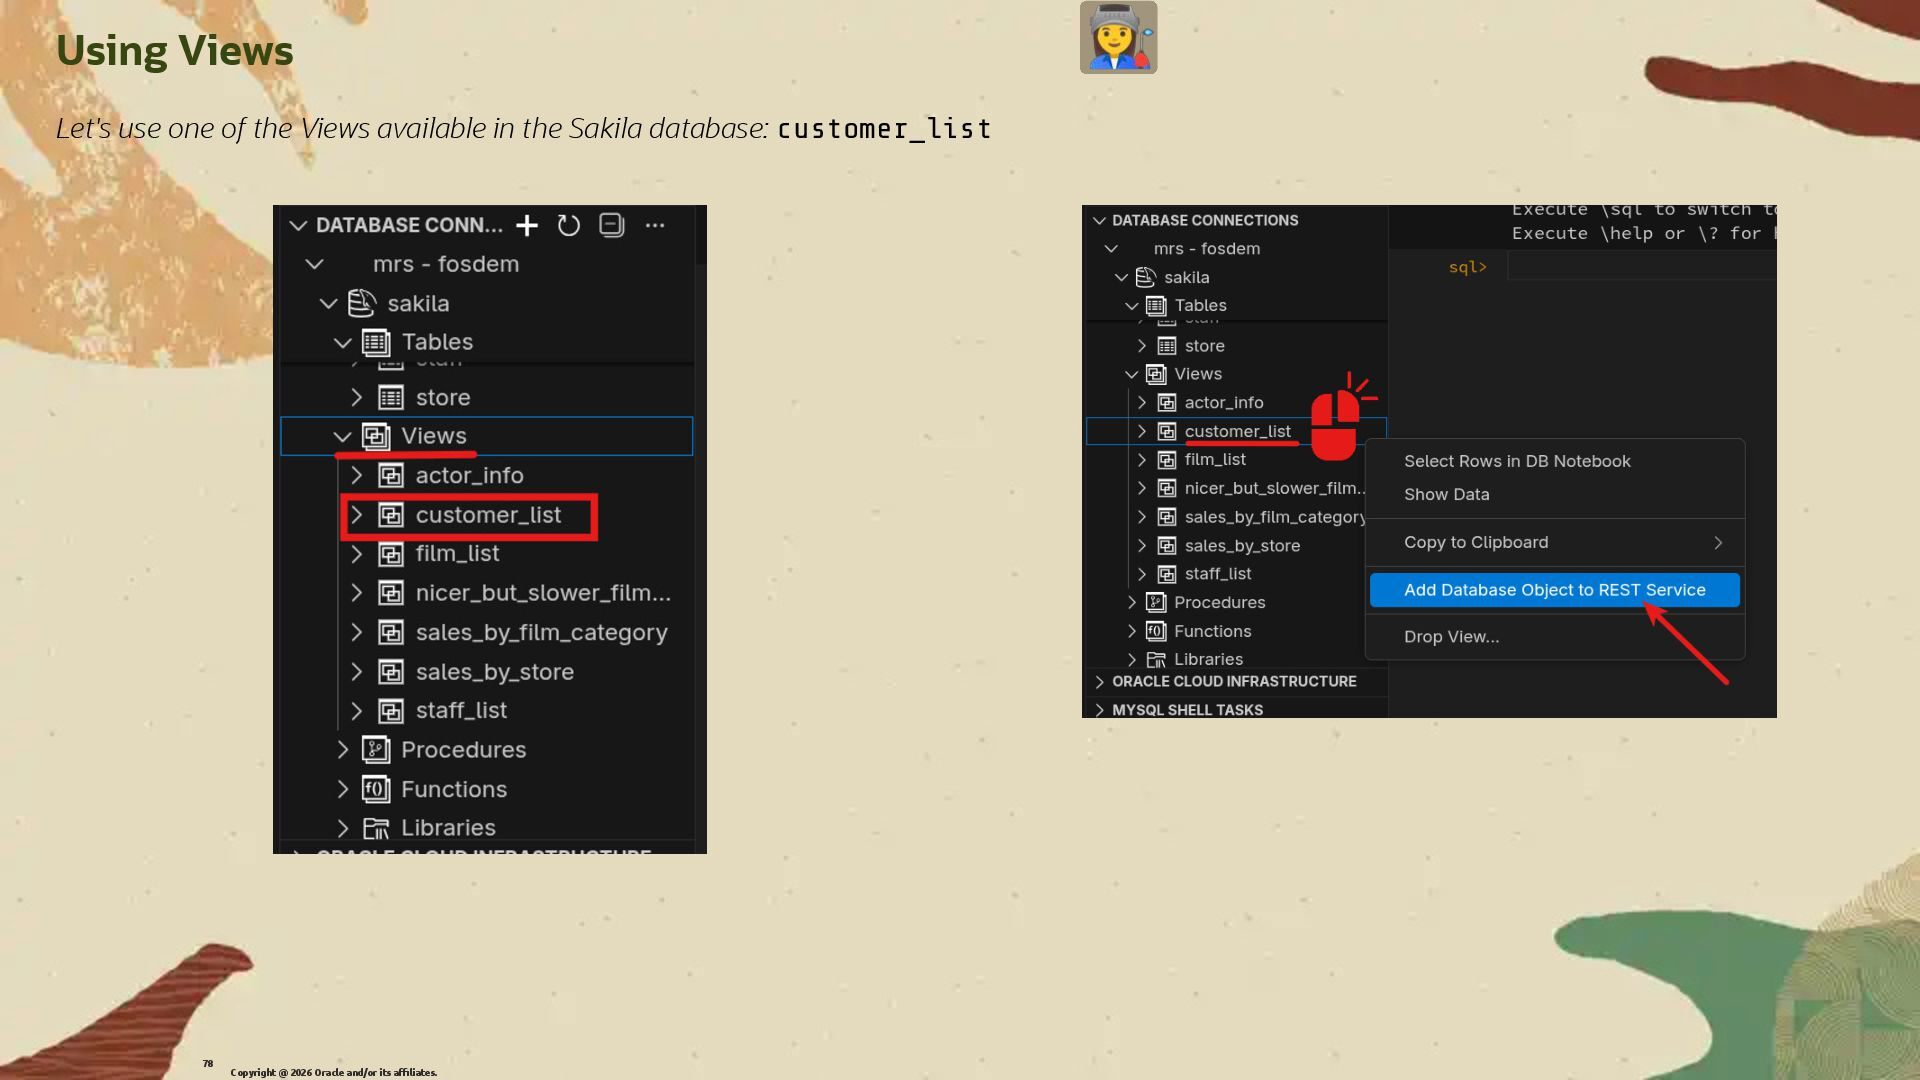Click the add connection plus icon
Viewport: 1920px width, 1080px height.
click(527, 226)
